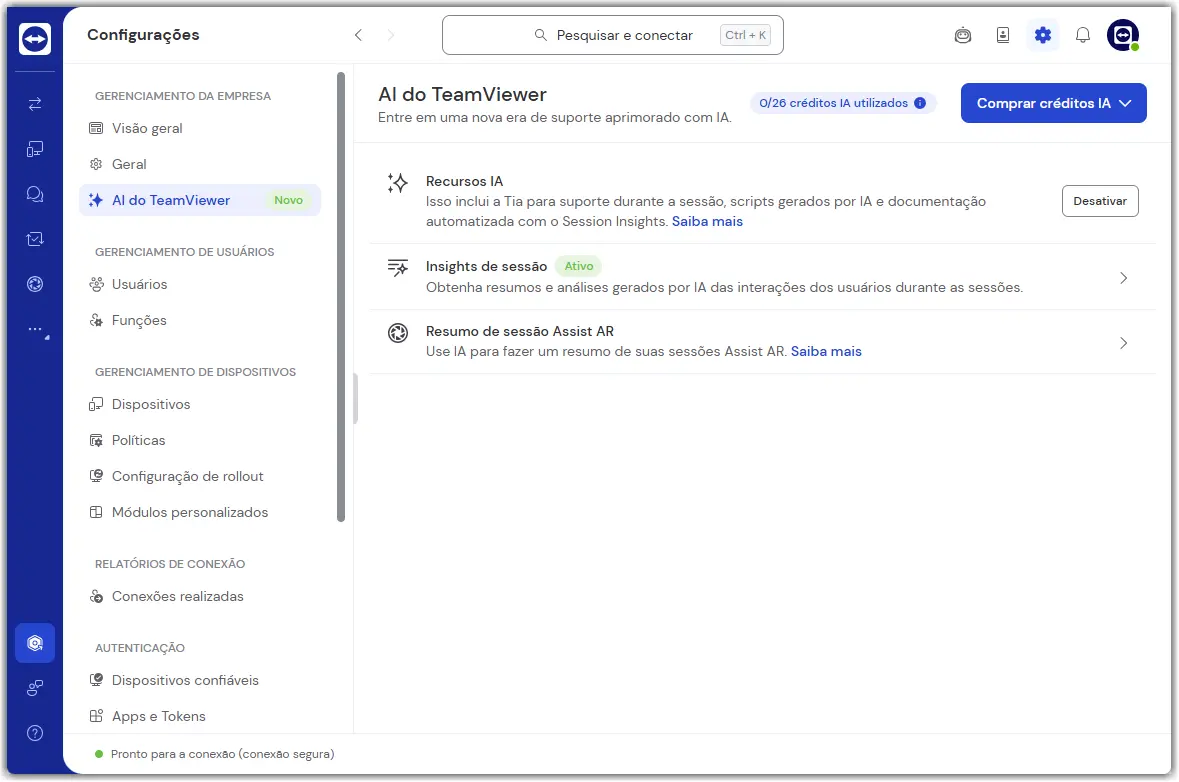Open Geral settings section
The height and width of the screenshot is (782, 1179).
(199, 164)
